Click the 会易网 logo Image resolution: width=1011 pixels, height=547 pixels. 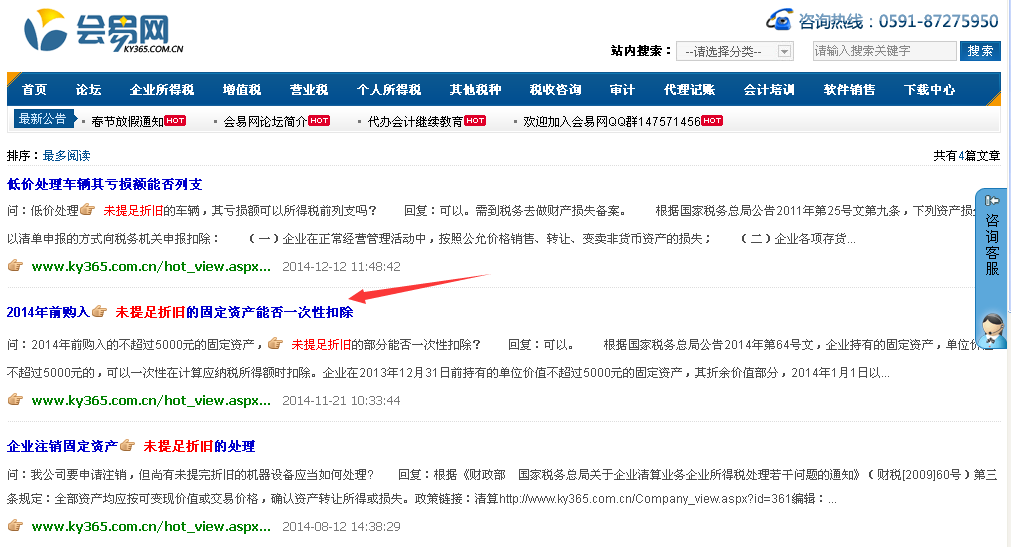pos(102,32)
